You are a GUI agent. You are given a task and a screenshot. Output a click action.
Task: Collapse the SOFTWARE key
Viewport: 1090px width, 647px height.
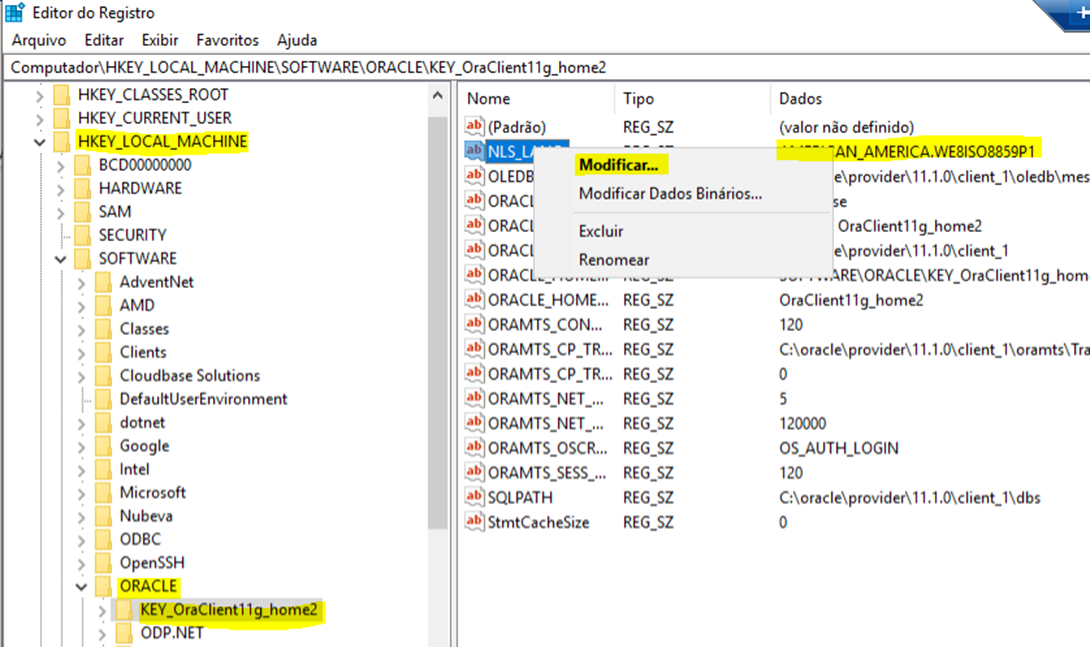click(x=60, y=259)
